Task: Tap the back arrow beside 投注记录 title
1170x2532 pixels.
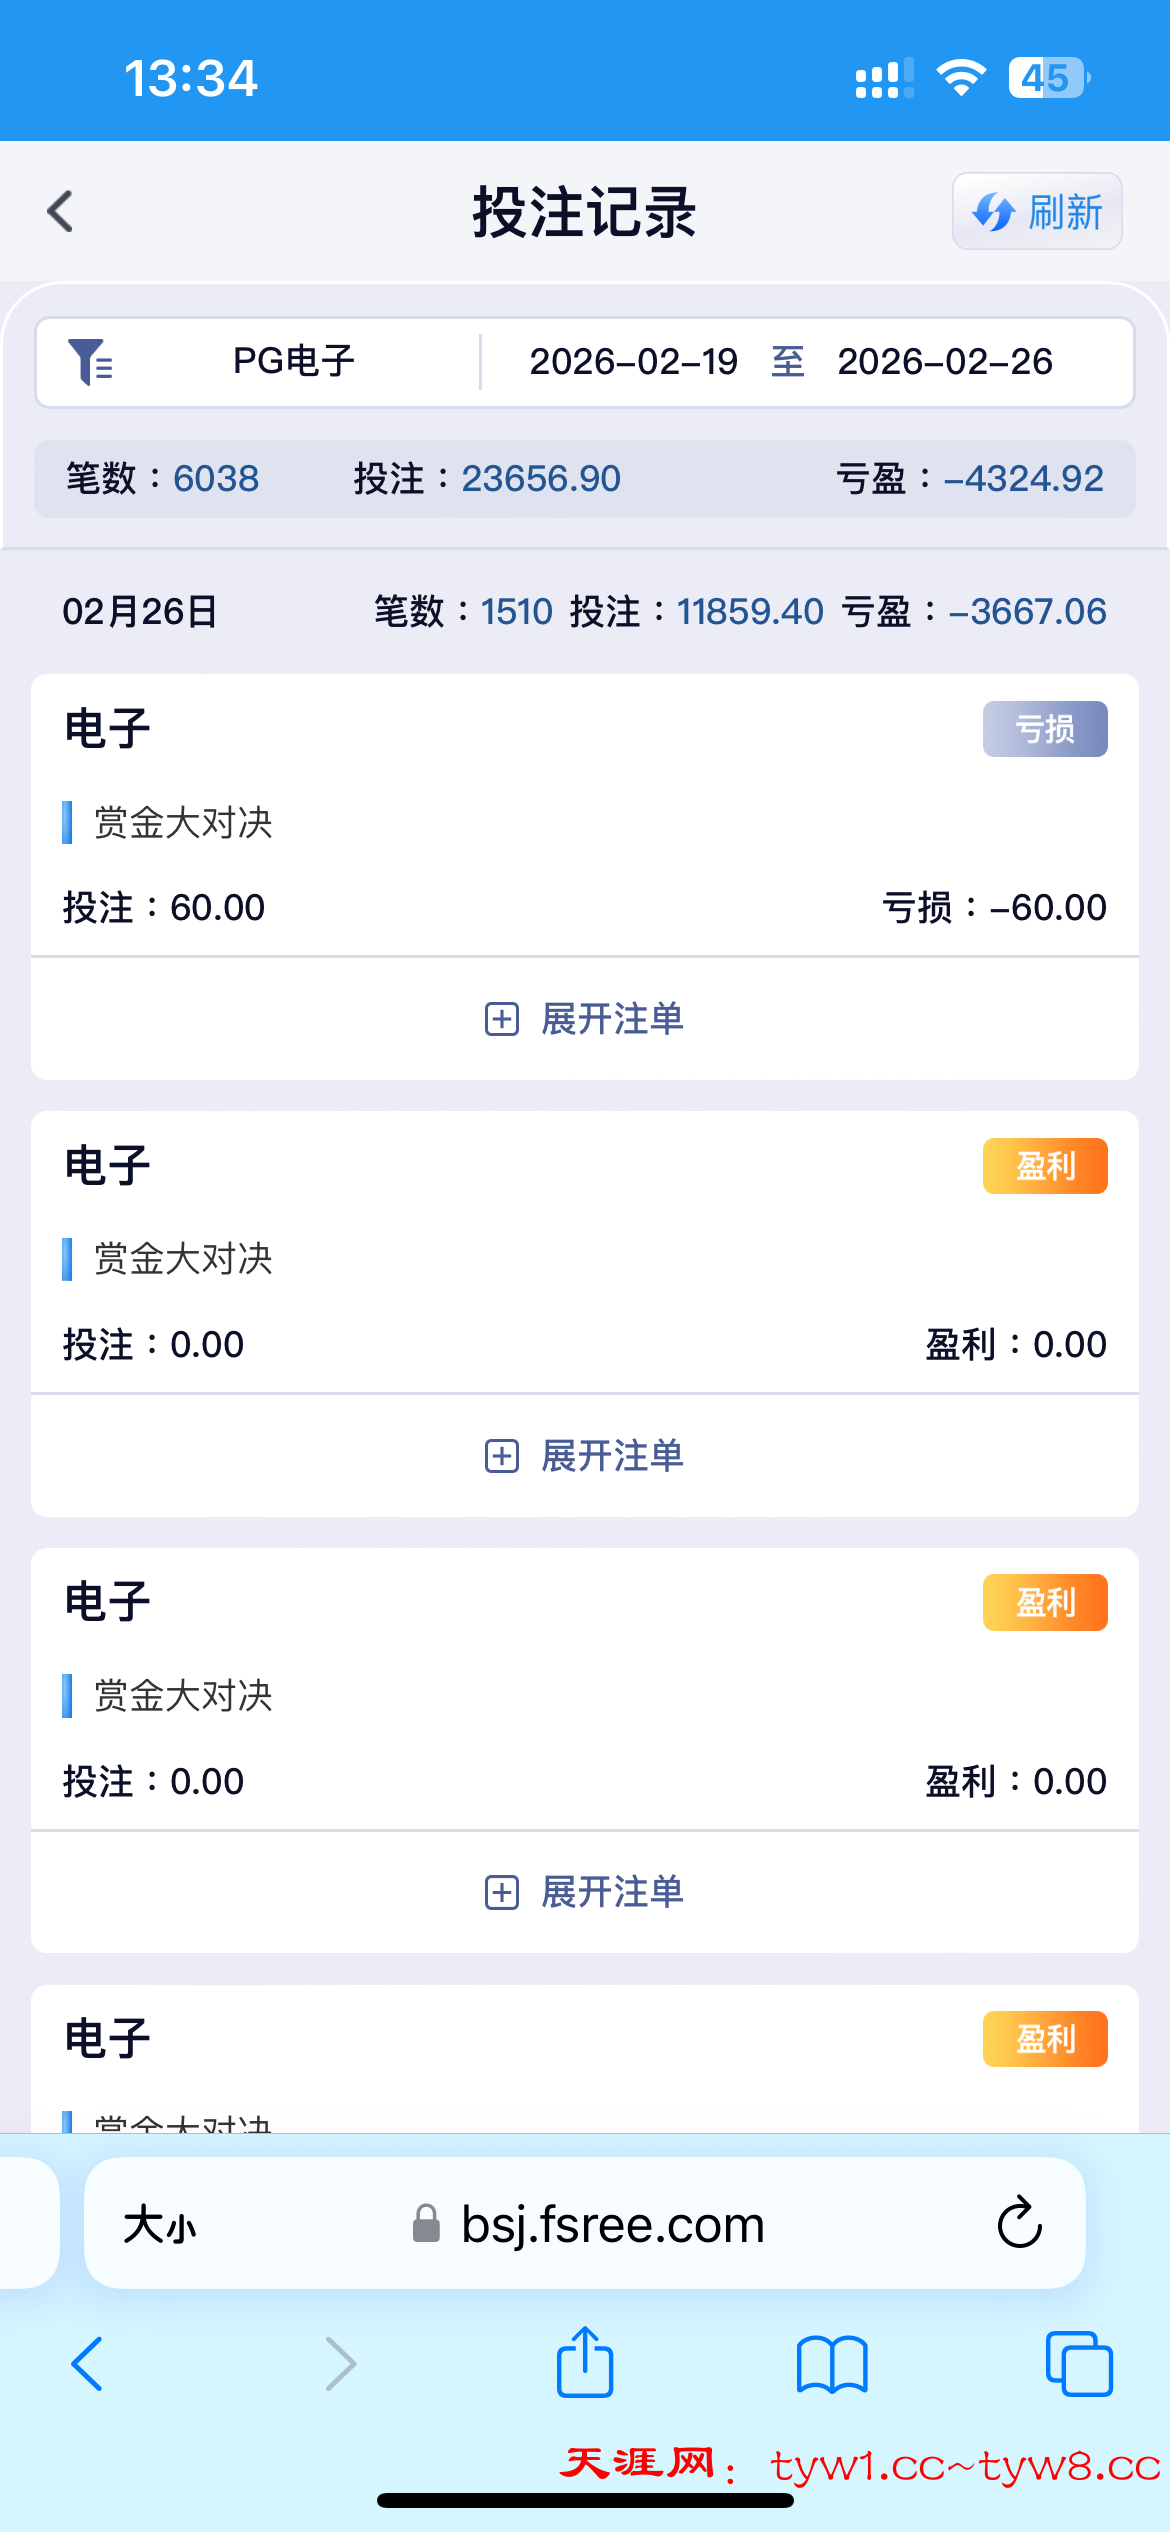Action: [x=61, y=212]
